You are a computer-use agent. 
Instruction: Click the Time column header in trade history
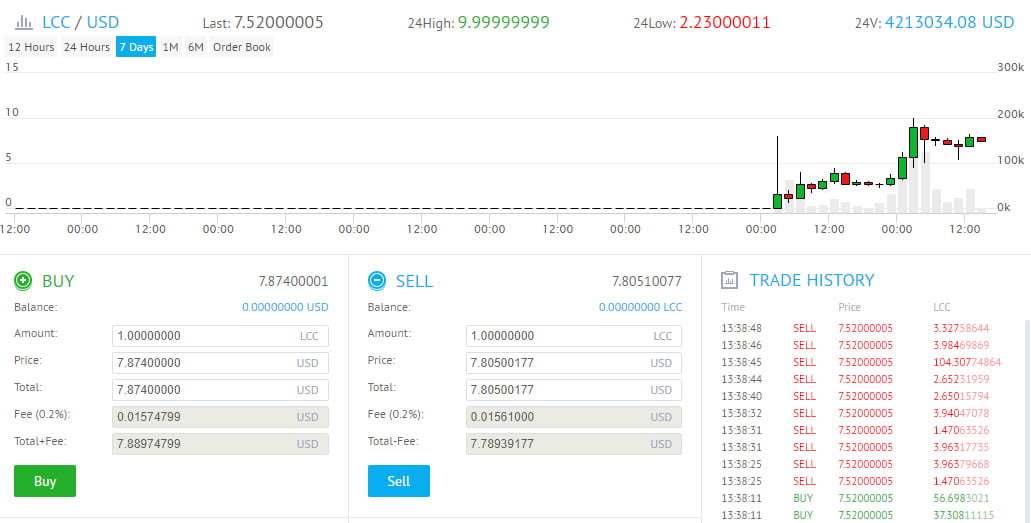coord(733,307)
